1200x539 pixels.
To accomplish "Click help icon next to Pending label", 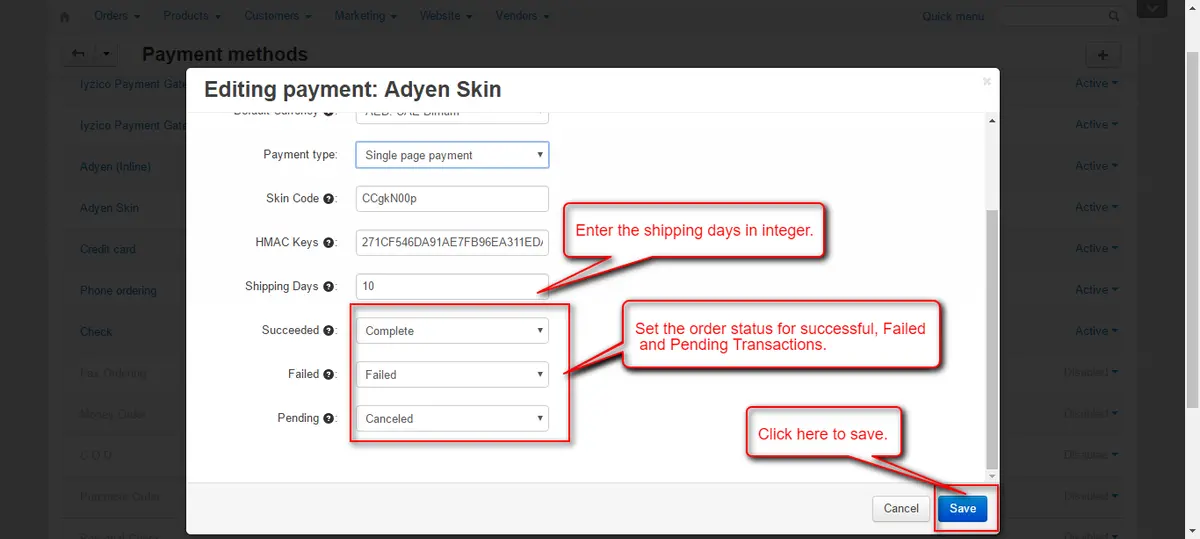I will click(x=328, y=419).
